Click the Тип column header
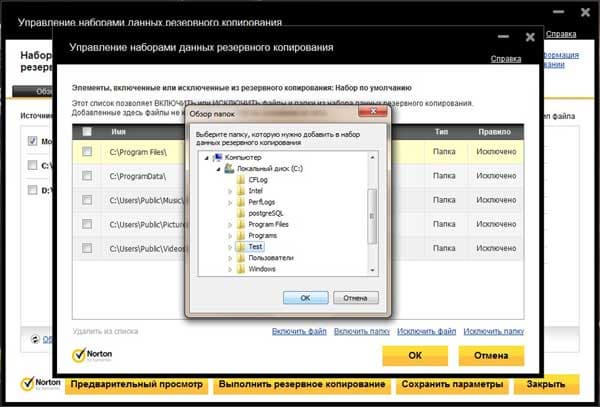600x407 pixels. pyautogui.click(x=441, y=132)
